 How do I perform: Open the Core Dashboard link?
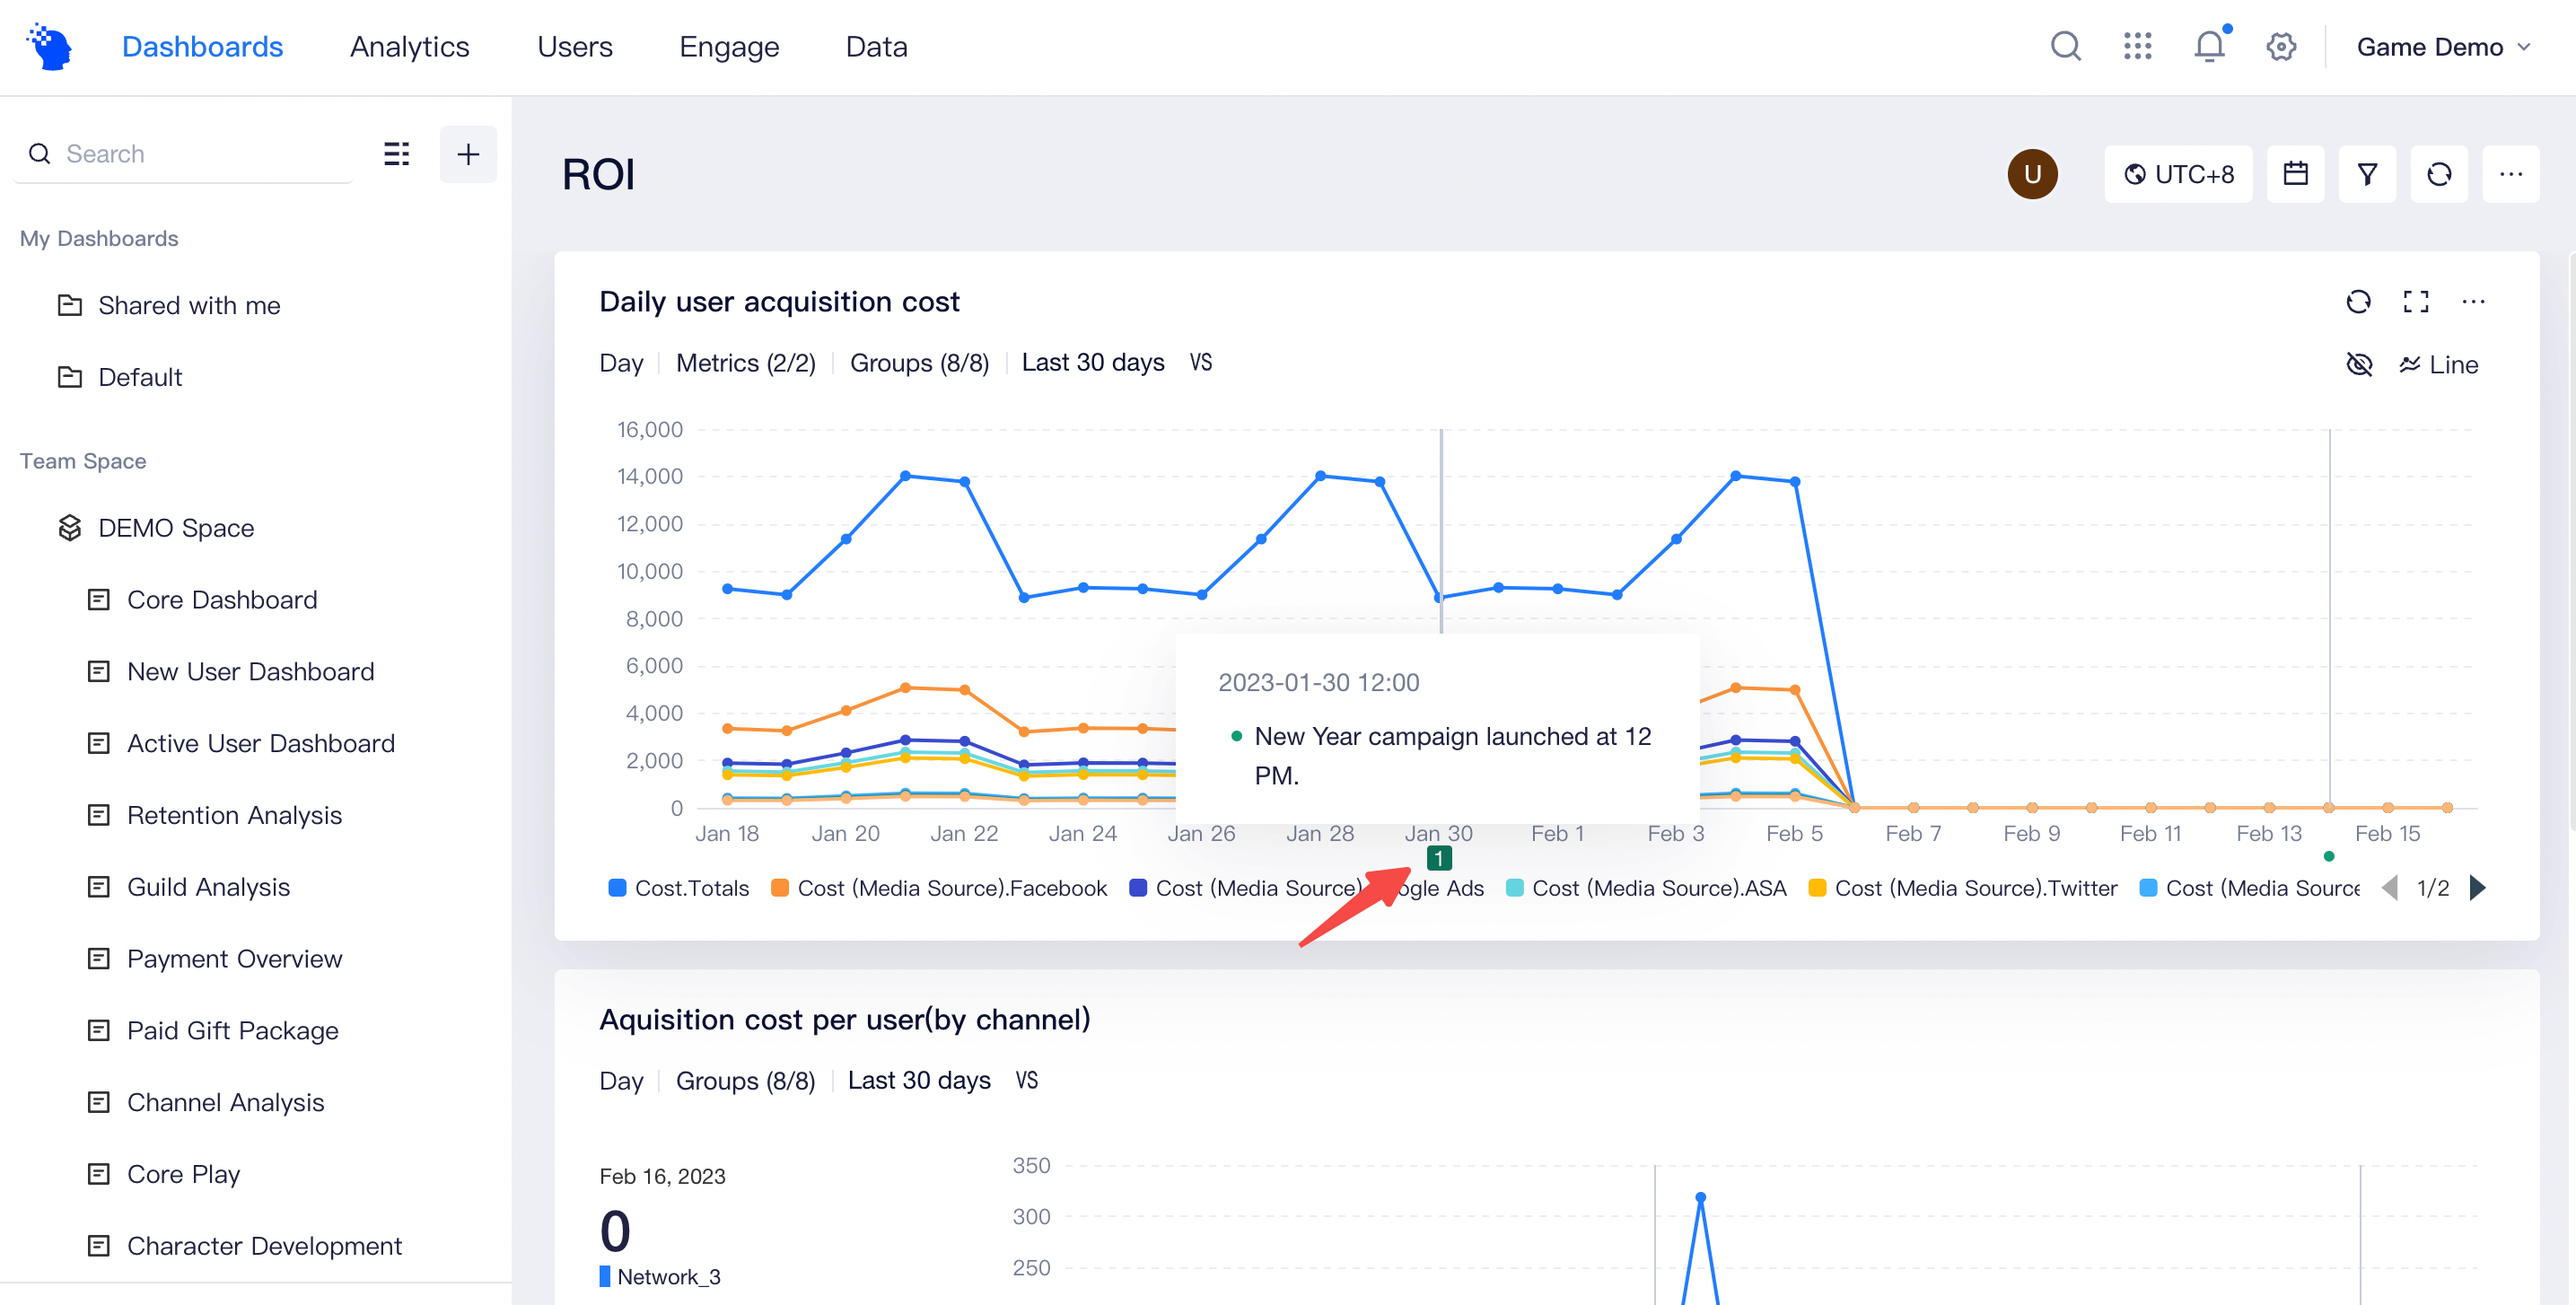click(222, 599)
